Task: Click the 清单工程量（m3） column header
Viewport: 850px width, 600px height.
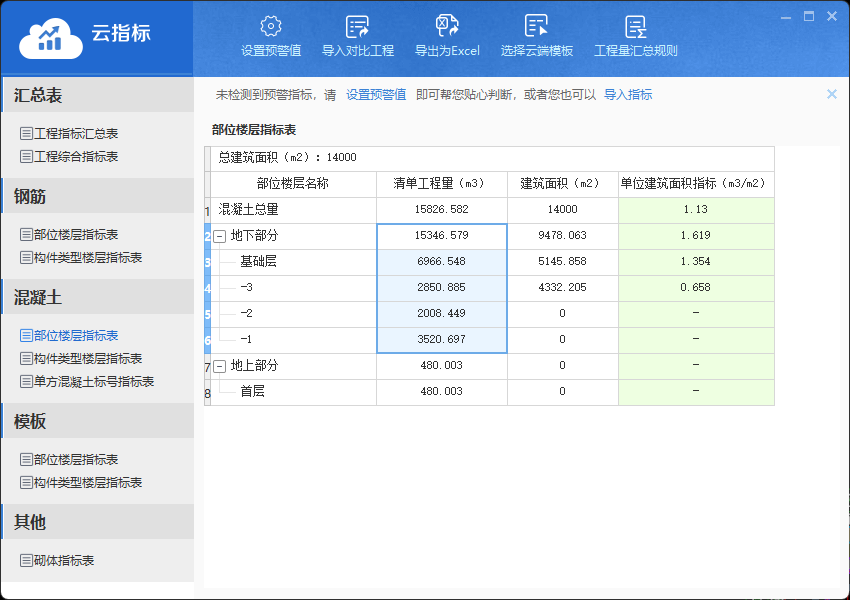Action: coord(442,184)
